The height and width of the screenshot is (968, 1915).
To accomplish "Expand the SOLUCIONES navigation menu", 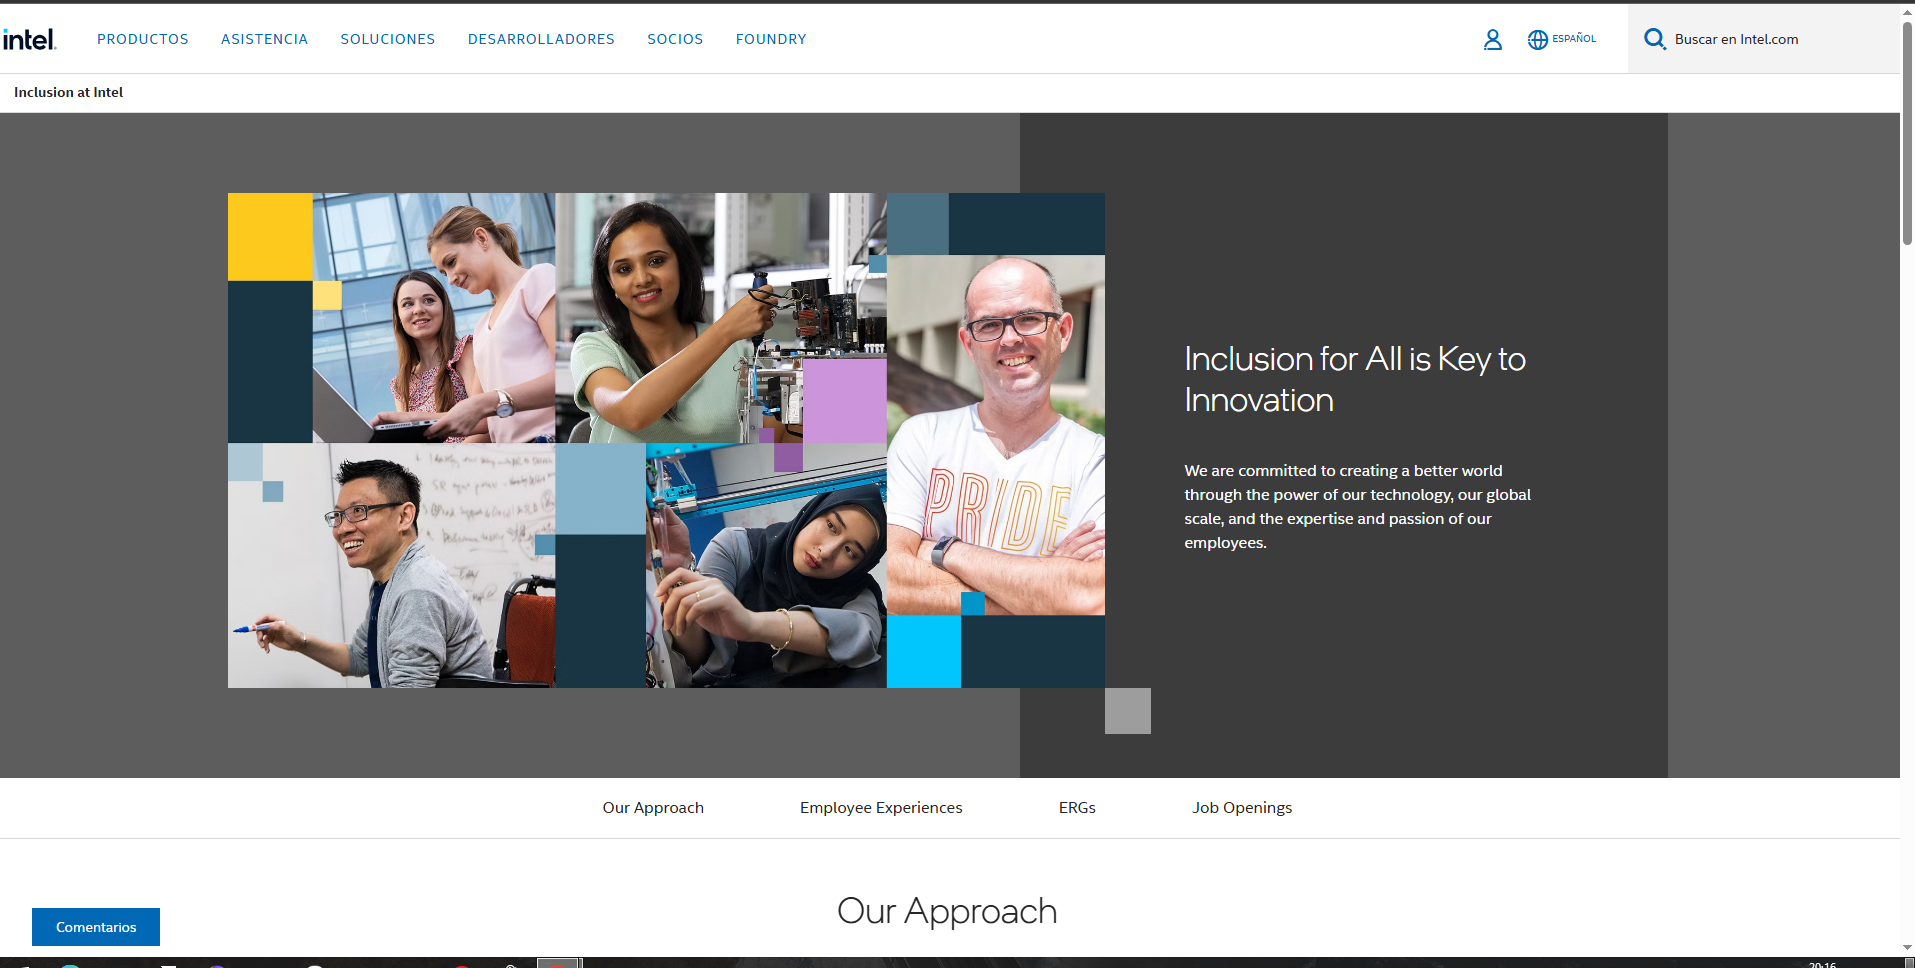I will point(388,39).
